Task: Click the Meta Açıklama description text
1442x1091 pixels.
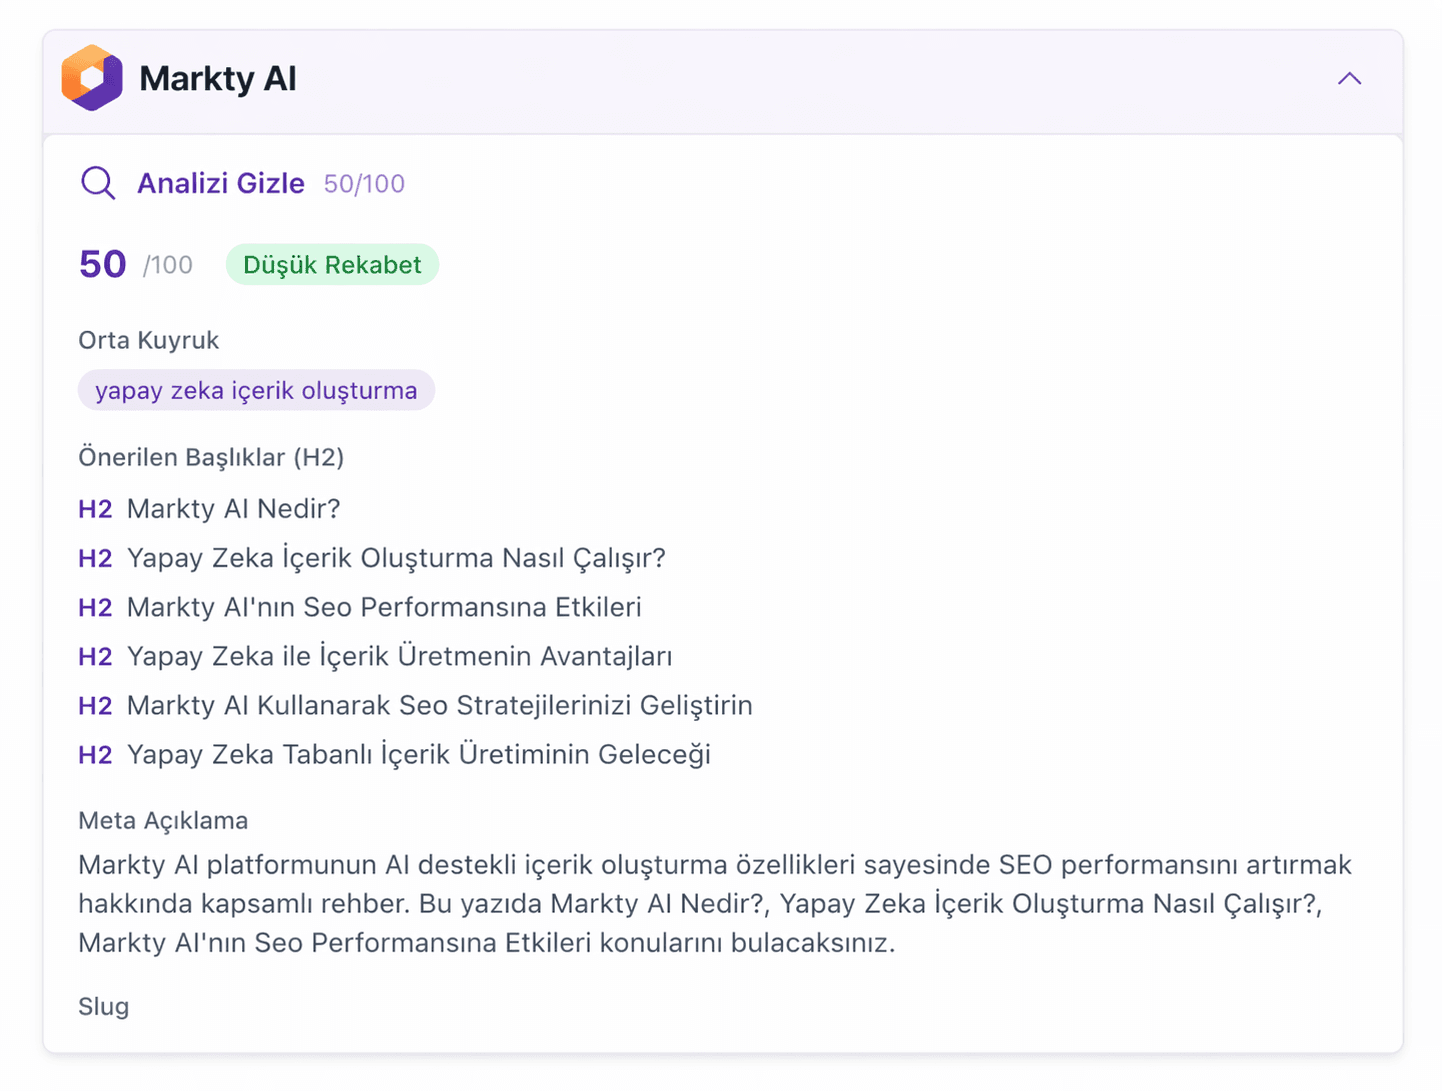Action: tap(714, 904)
